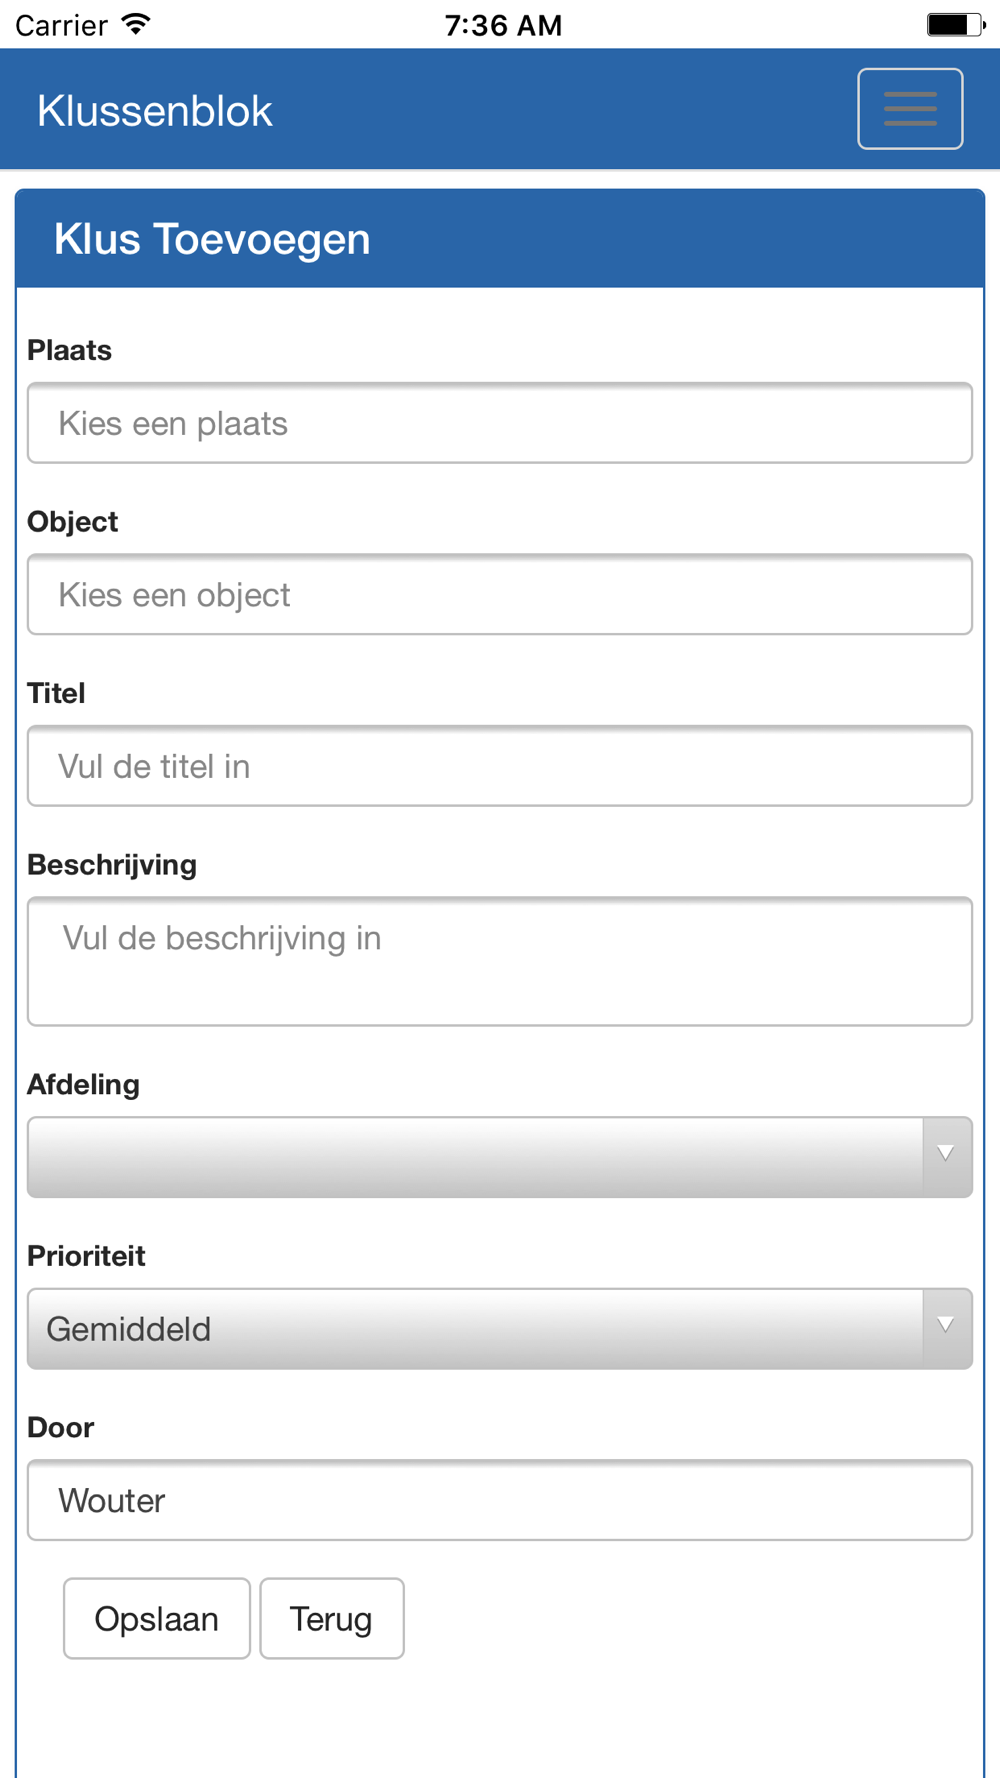Tap the Prioriteit label
The height and width of the screenshot is (1778, 1000).
coord(87,1256)
